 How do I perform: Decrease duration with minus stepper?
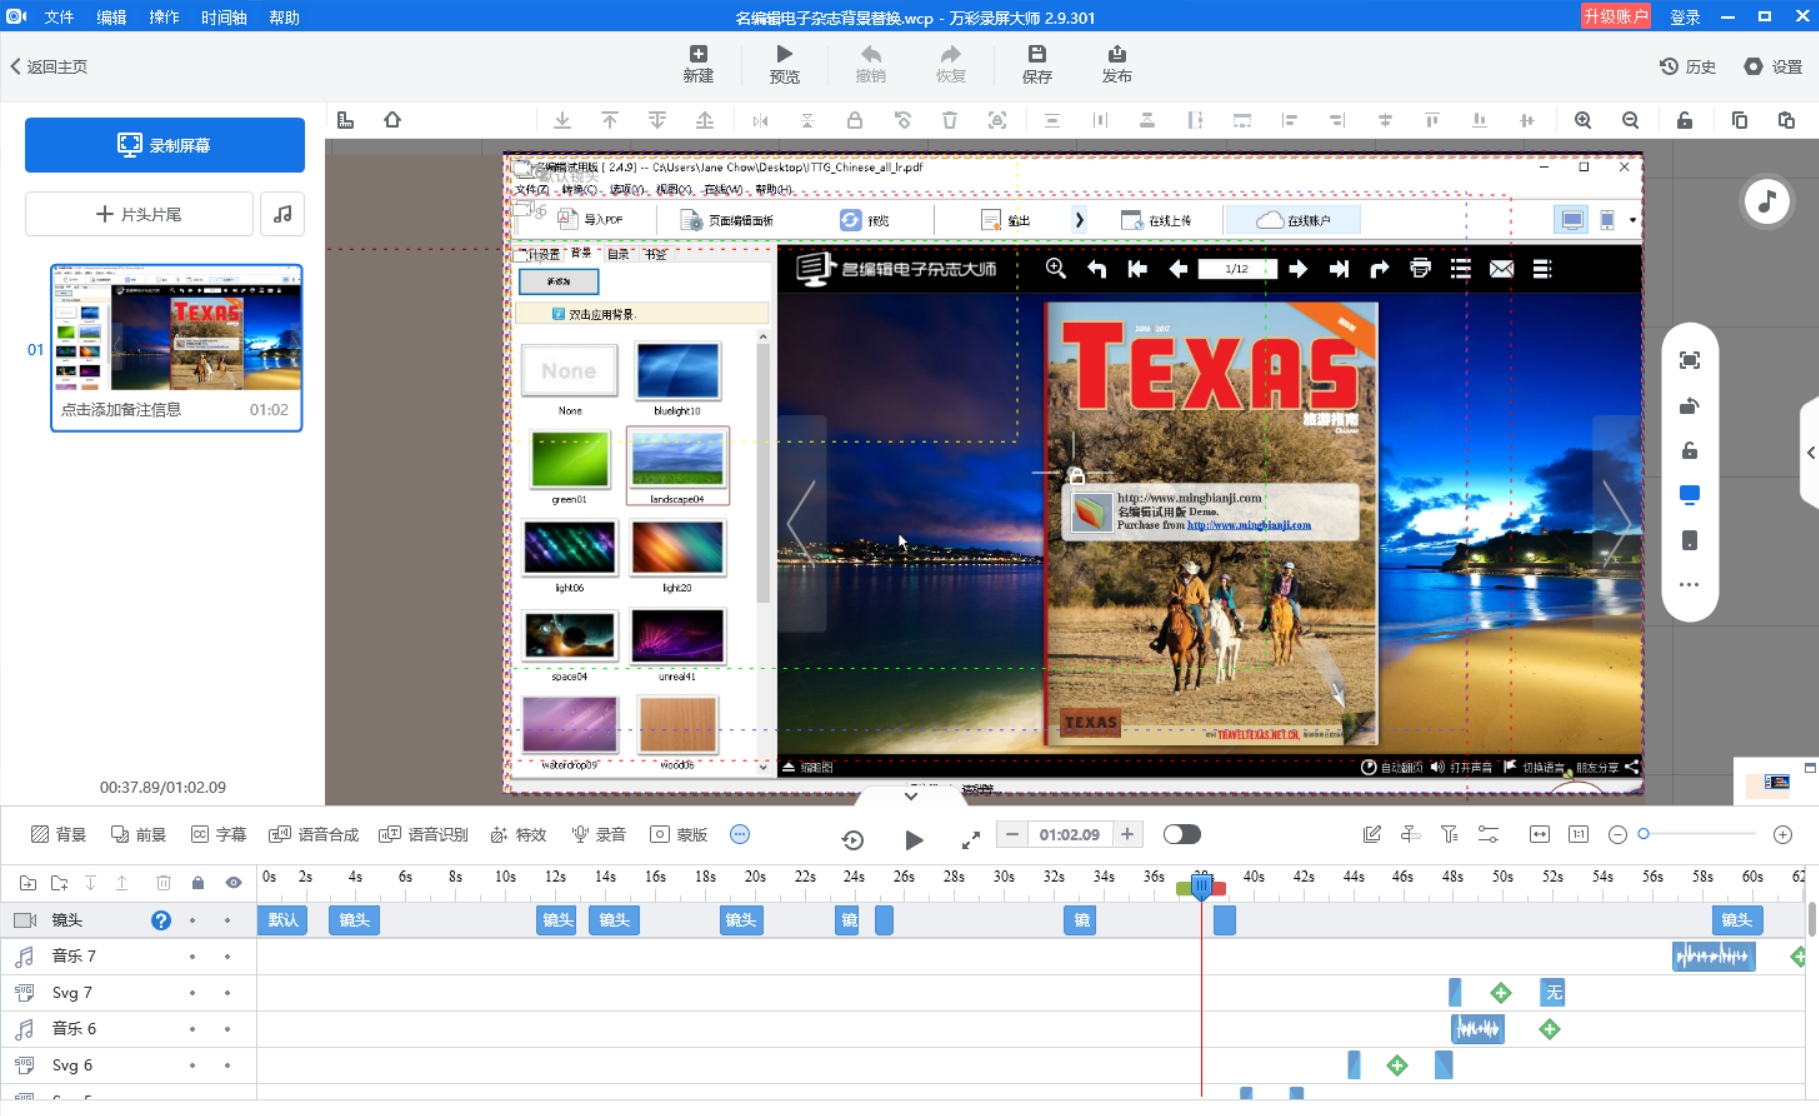coord(1012,834)
